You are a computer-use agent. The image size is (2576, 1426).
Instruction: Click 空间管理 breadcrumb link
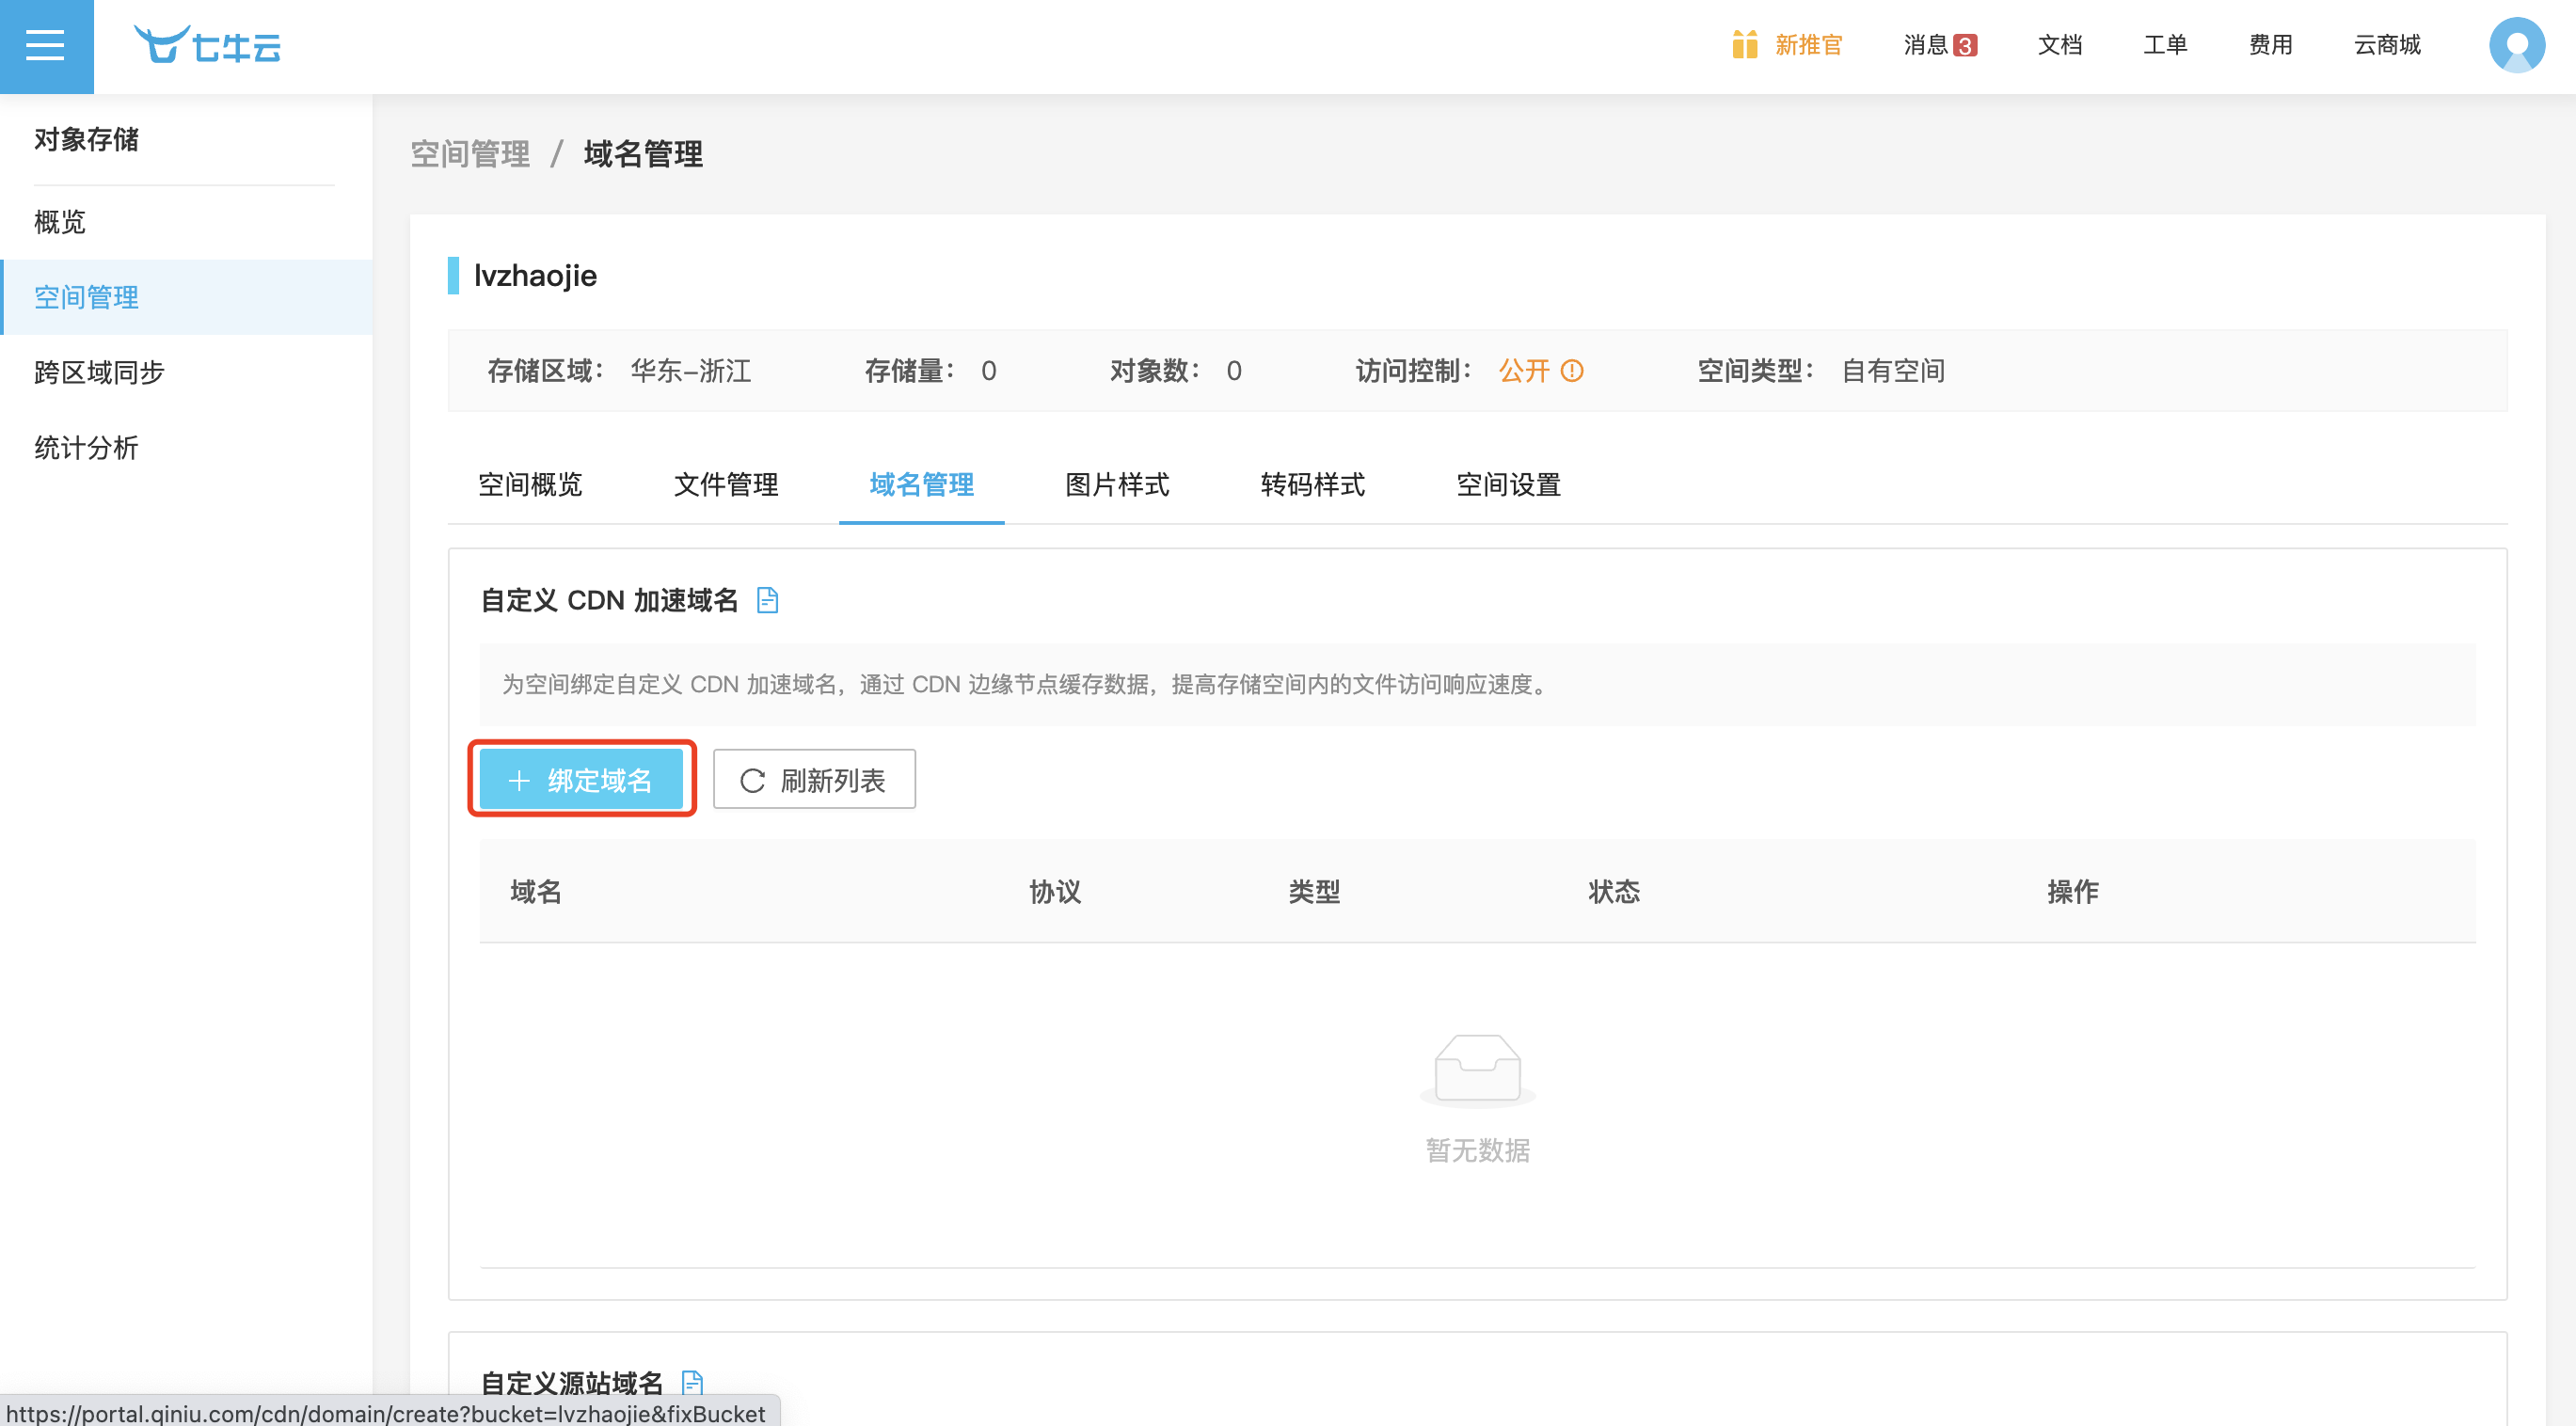click(470, 154)
